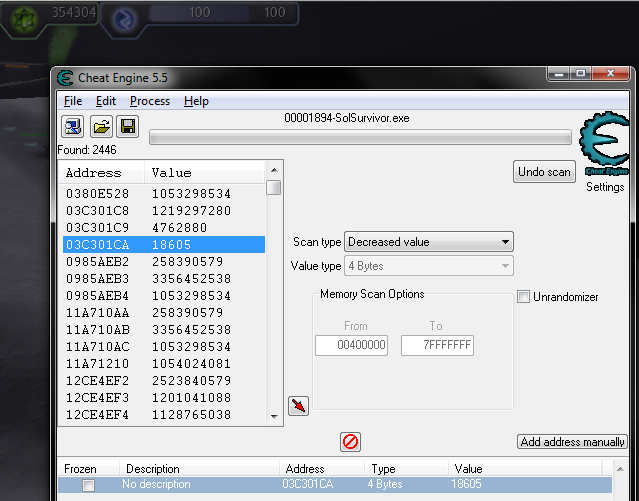The height and width of the screenshot is (501, 639).
Task: Select result row 11A71210
Action: coord(163,364)
